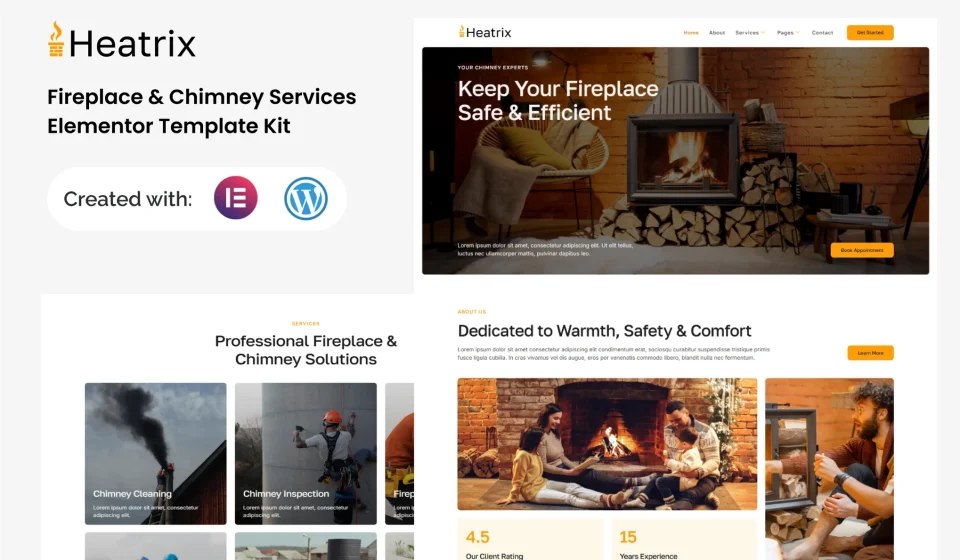Viewport: 960px width, 560px height.
Task: Open the Contact menu item
Action: (x=822, y=33)
